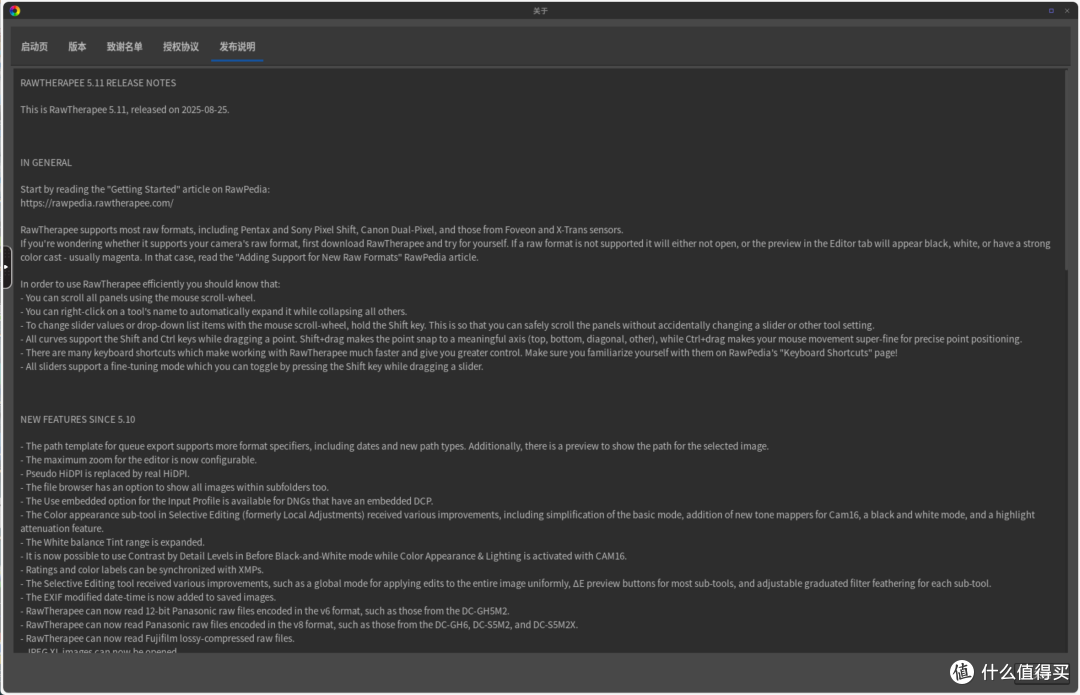Switch to the 启动页 tab
Image resolution: width=1080 pixels, height=695 pixels.
tap(34, 47)
